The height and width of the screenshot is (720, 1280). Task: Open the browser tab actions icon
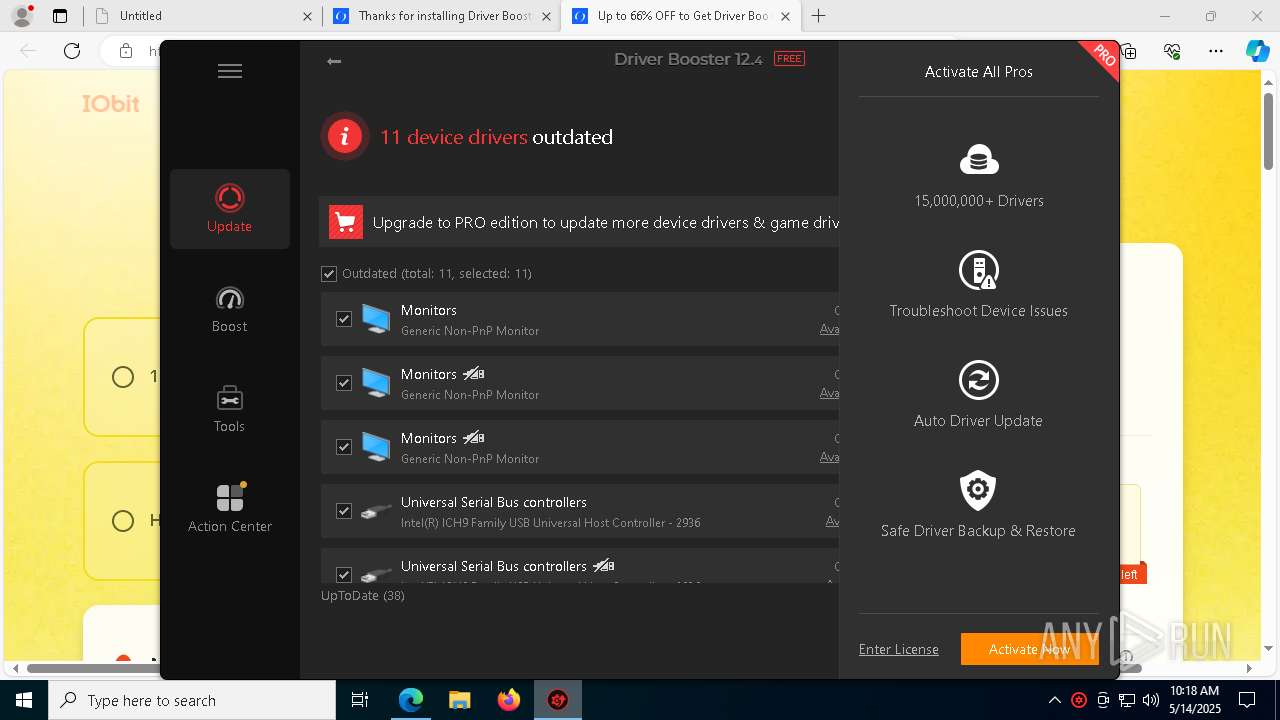click(60, 16)
